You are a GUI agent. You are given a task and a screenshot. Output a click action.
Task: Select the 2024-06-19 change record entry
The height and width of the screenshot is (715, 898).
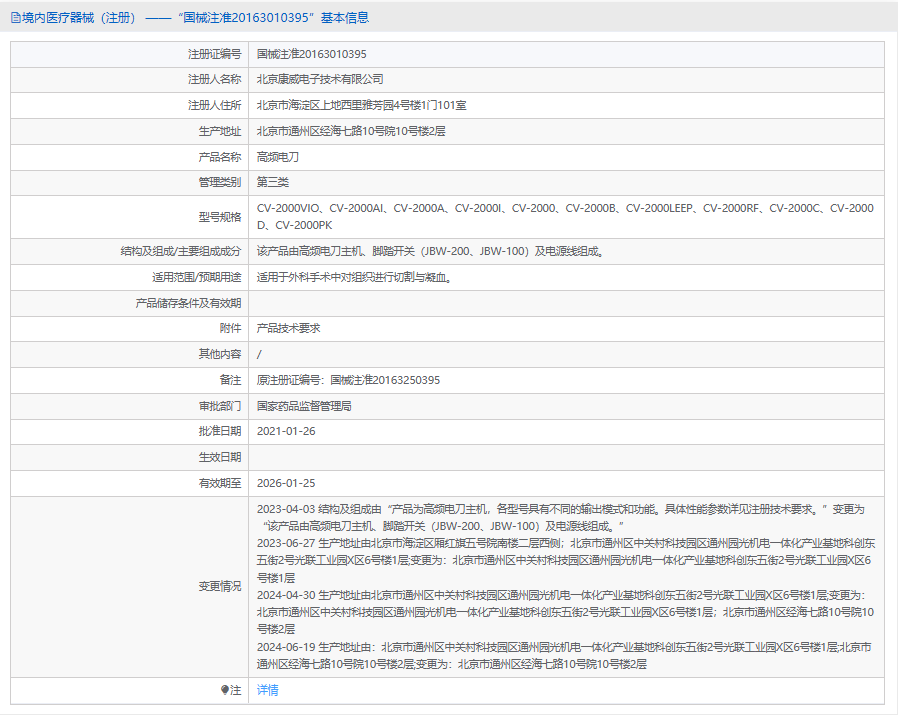(x=564, y=656)
